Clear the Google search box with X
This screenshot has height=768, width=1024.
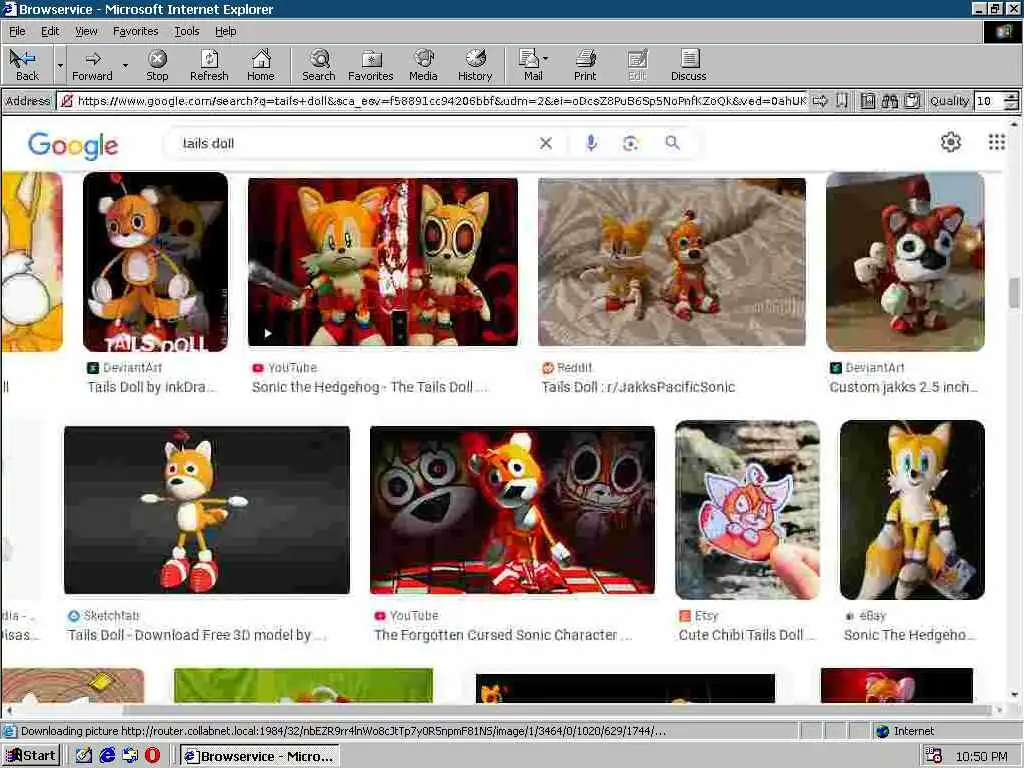click(x=546, y=143)
